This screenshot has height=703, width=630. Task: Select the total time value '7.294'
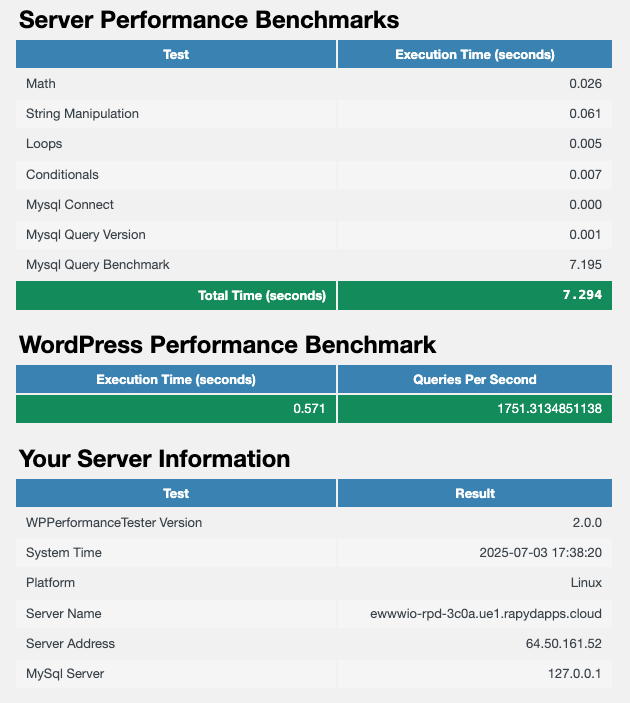582,295
